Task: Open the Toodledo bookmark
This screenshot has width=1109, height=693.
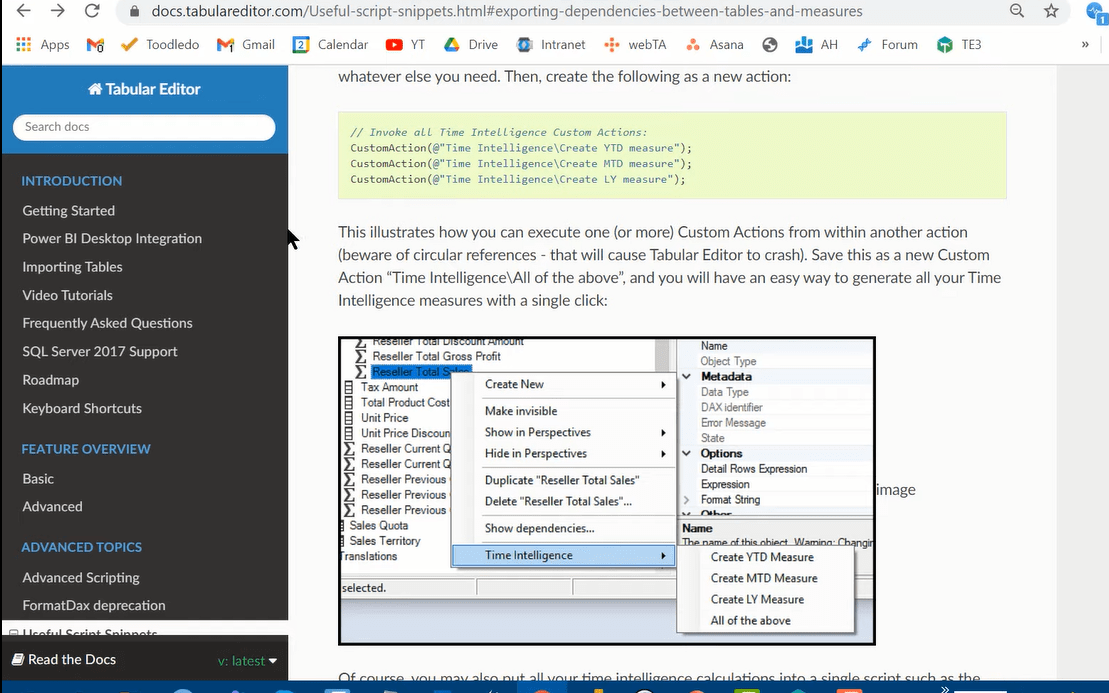Action: pyautogui.click(x=160, y=45)
